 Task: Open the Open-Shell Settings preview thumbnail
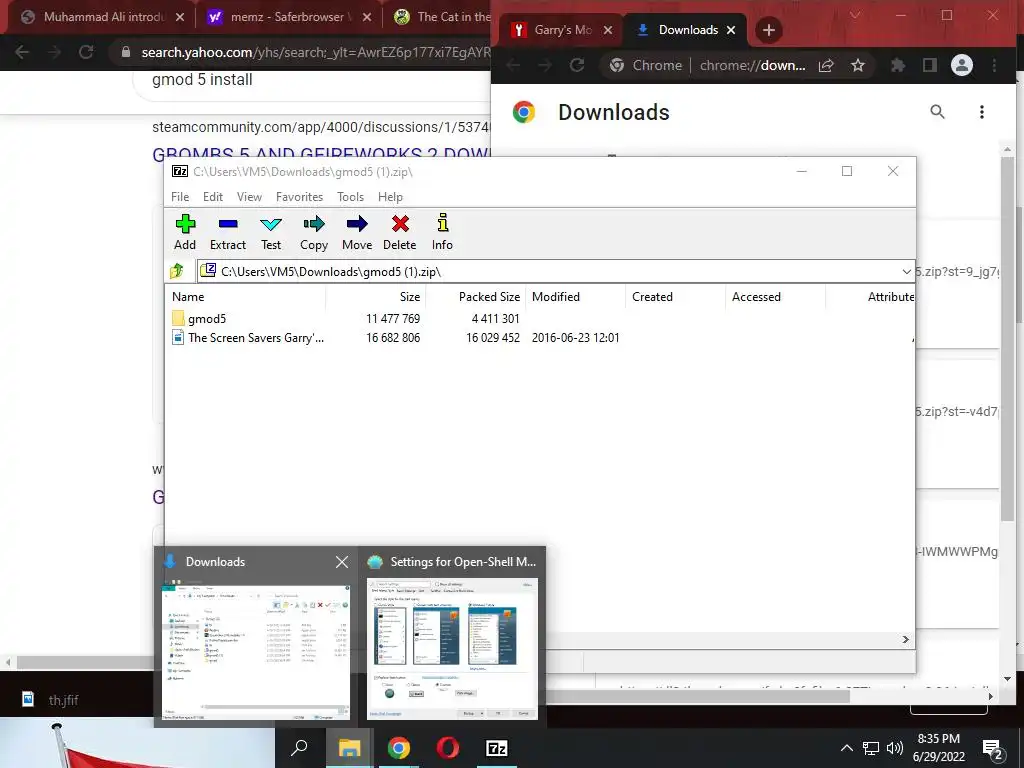[x=452, y=649]
